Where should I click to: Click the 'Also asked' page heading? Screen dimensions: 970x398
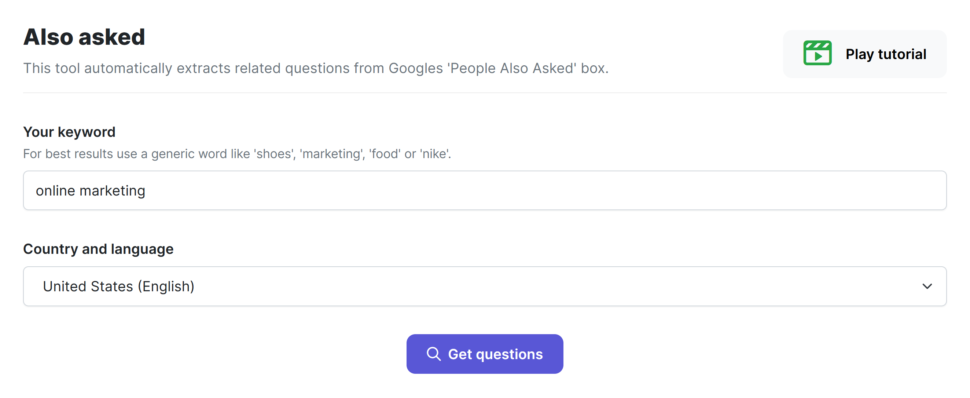[84, 37]
